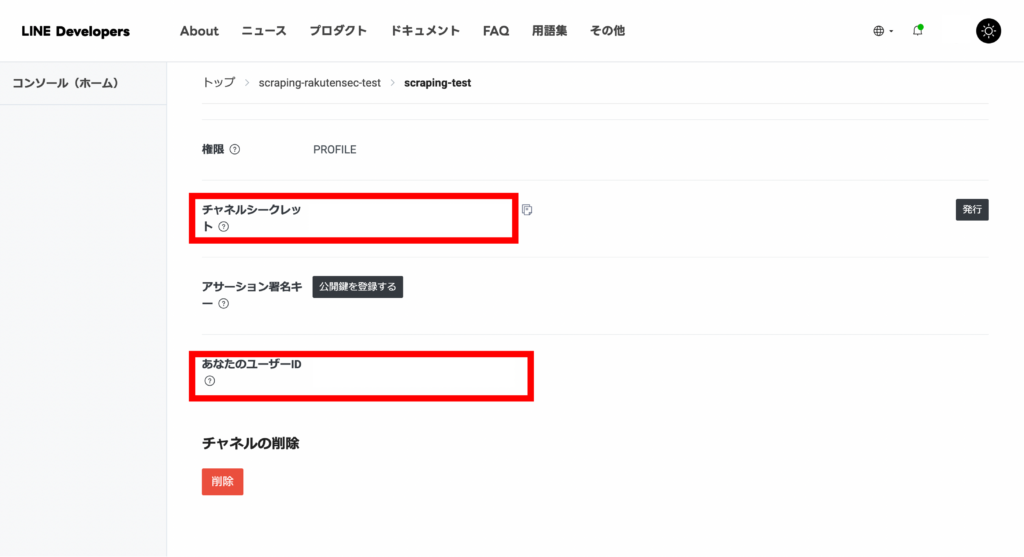Screen dimensions: 1024x557
Task: Click the アサーション署名キー label
Action: click(252, 294)
